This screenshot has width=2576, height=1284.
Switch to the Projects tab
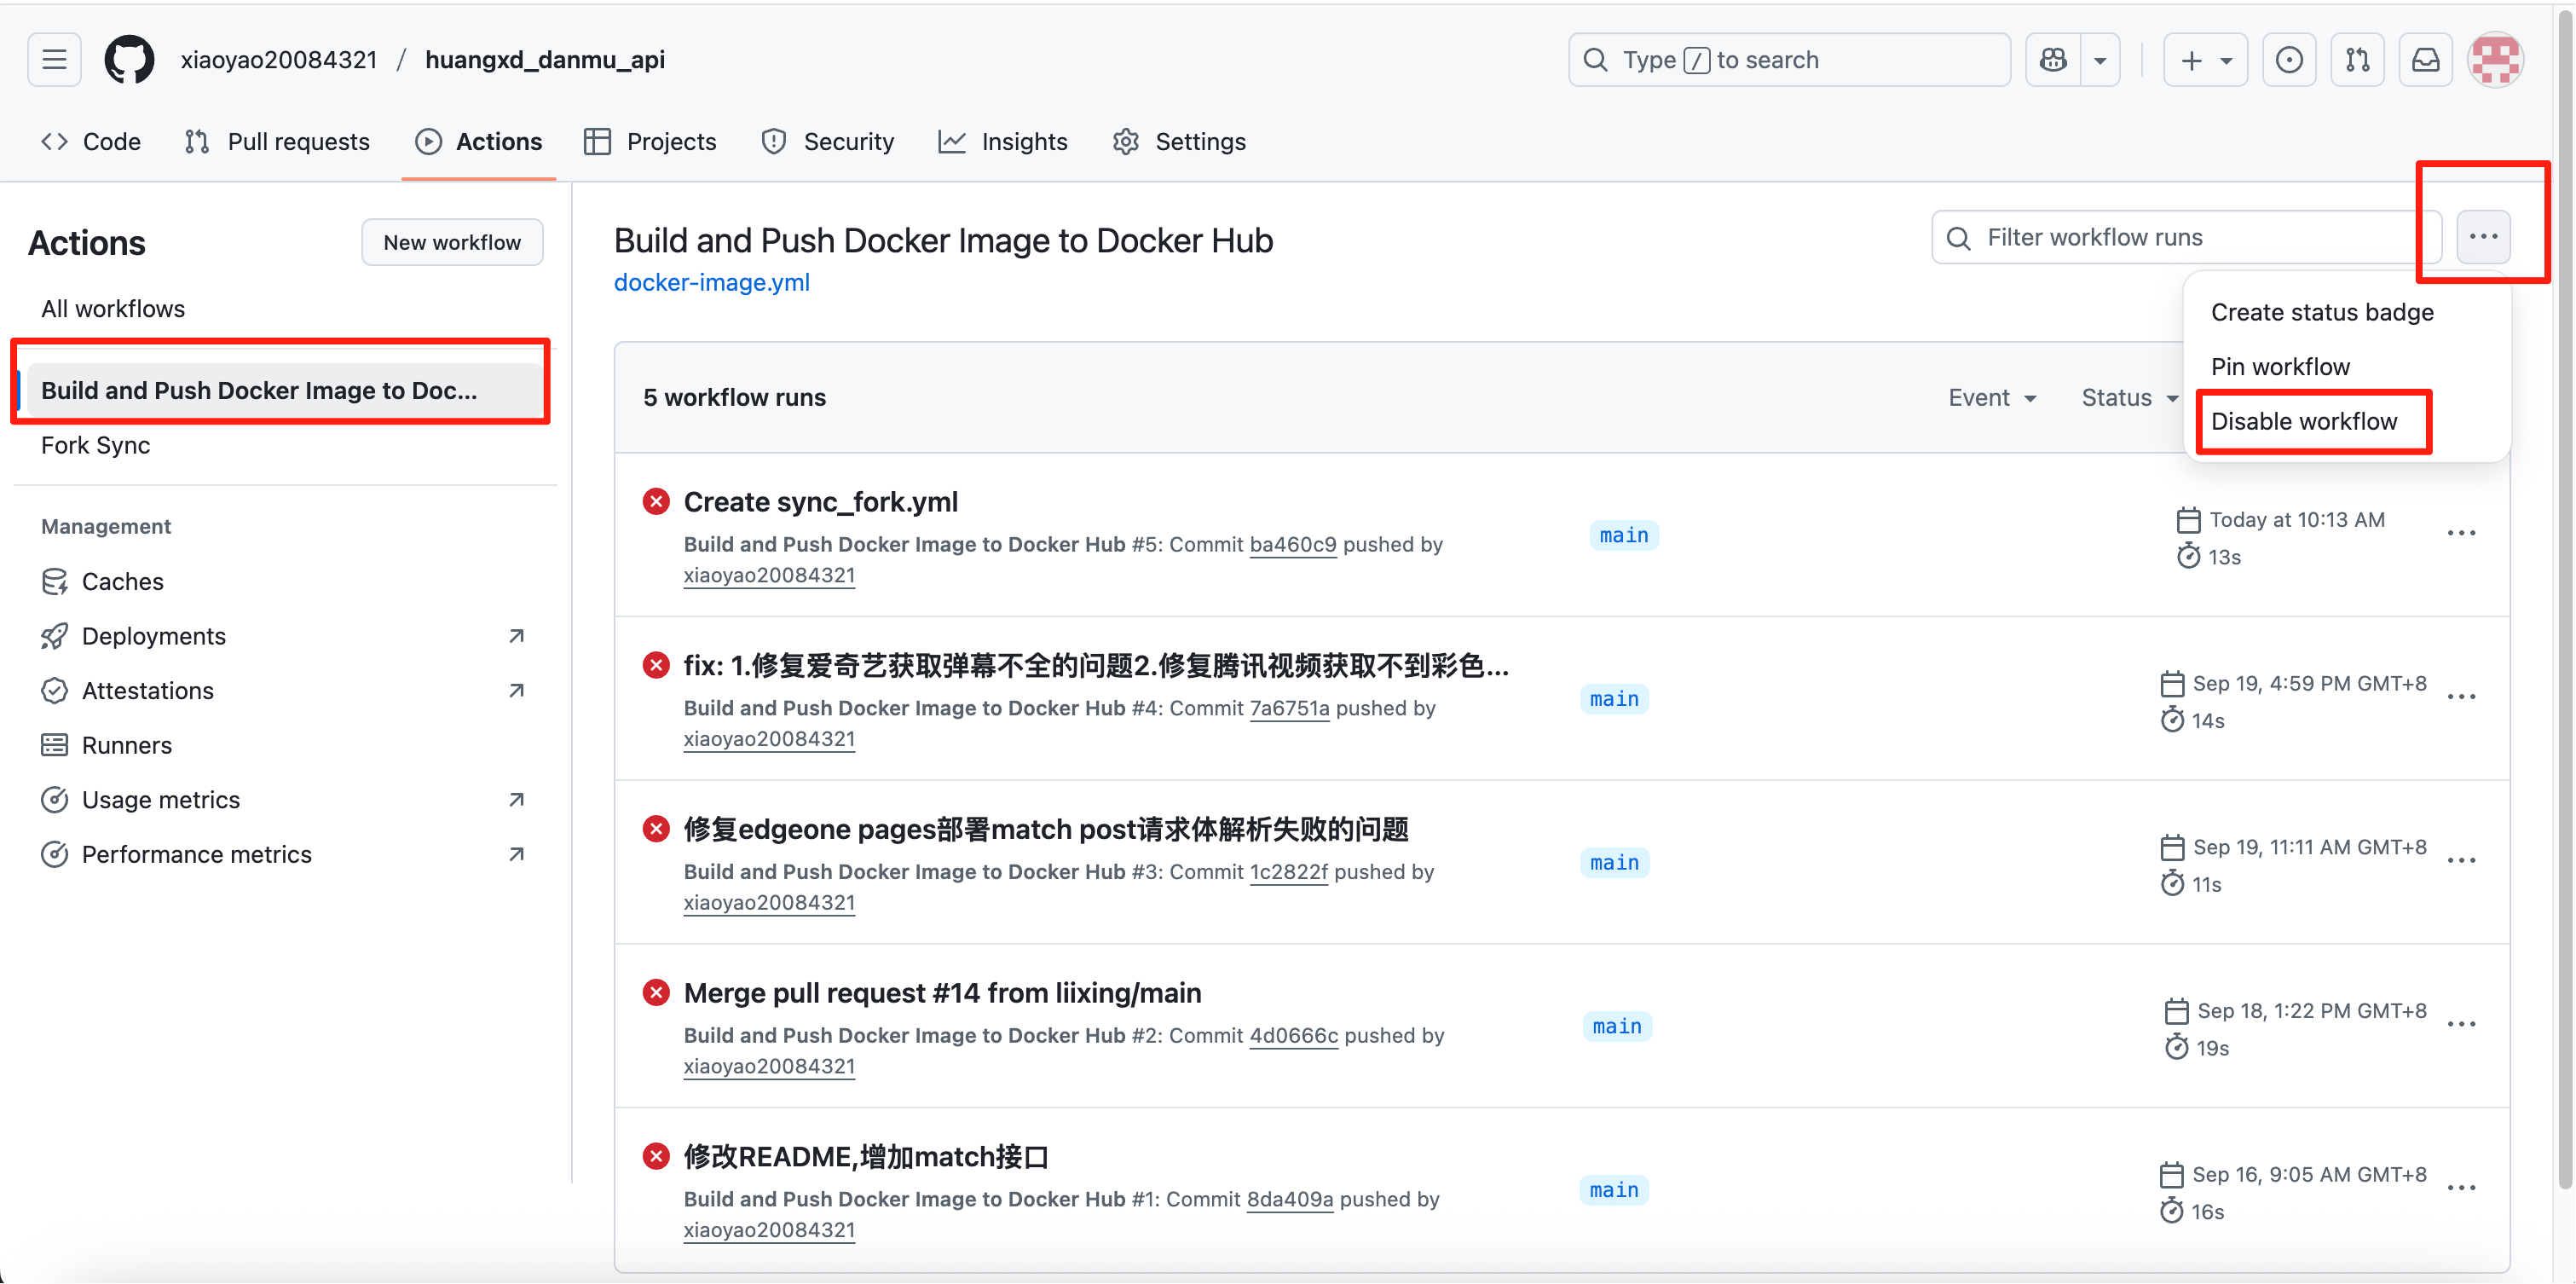click(650, 142)
